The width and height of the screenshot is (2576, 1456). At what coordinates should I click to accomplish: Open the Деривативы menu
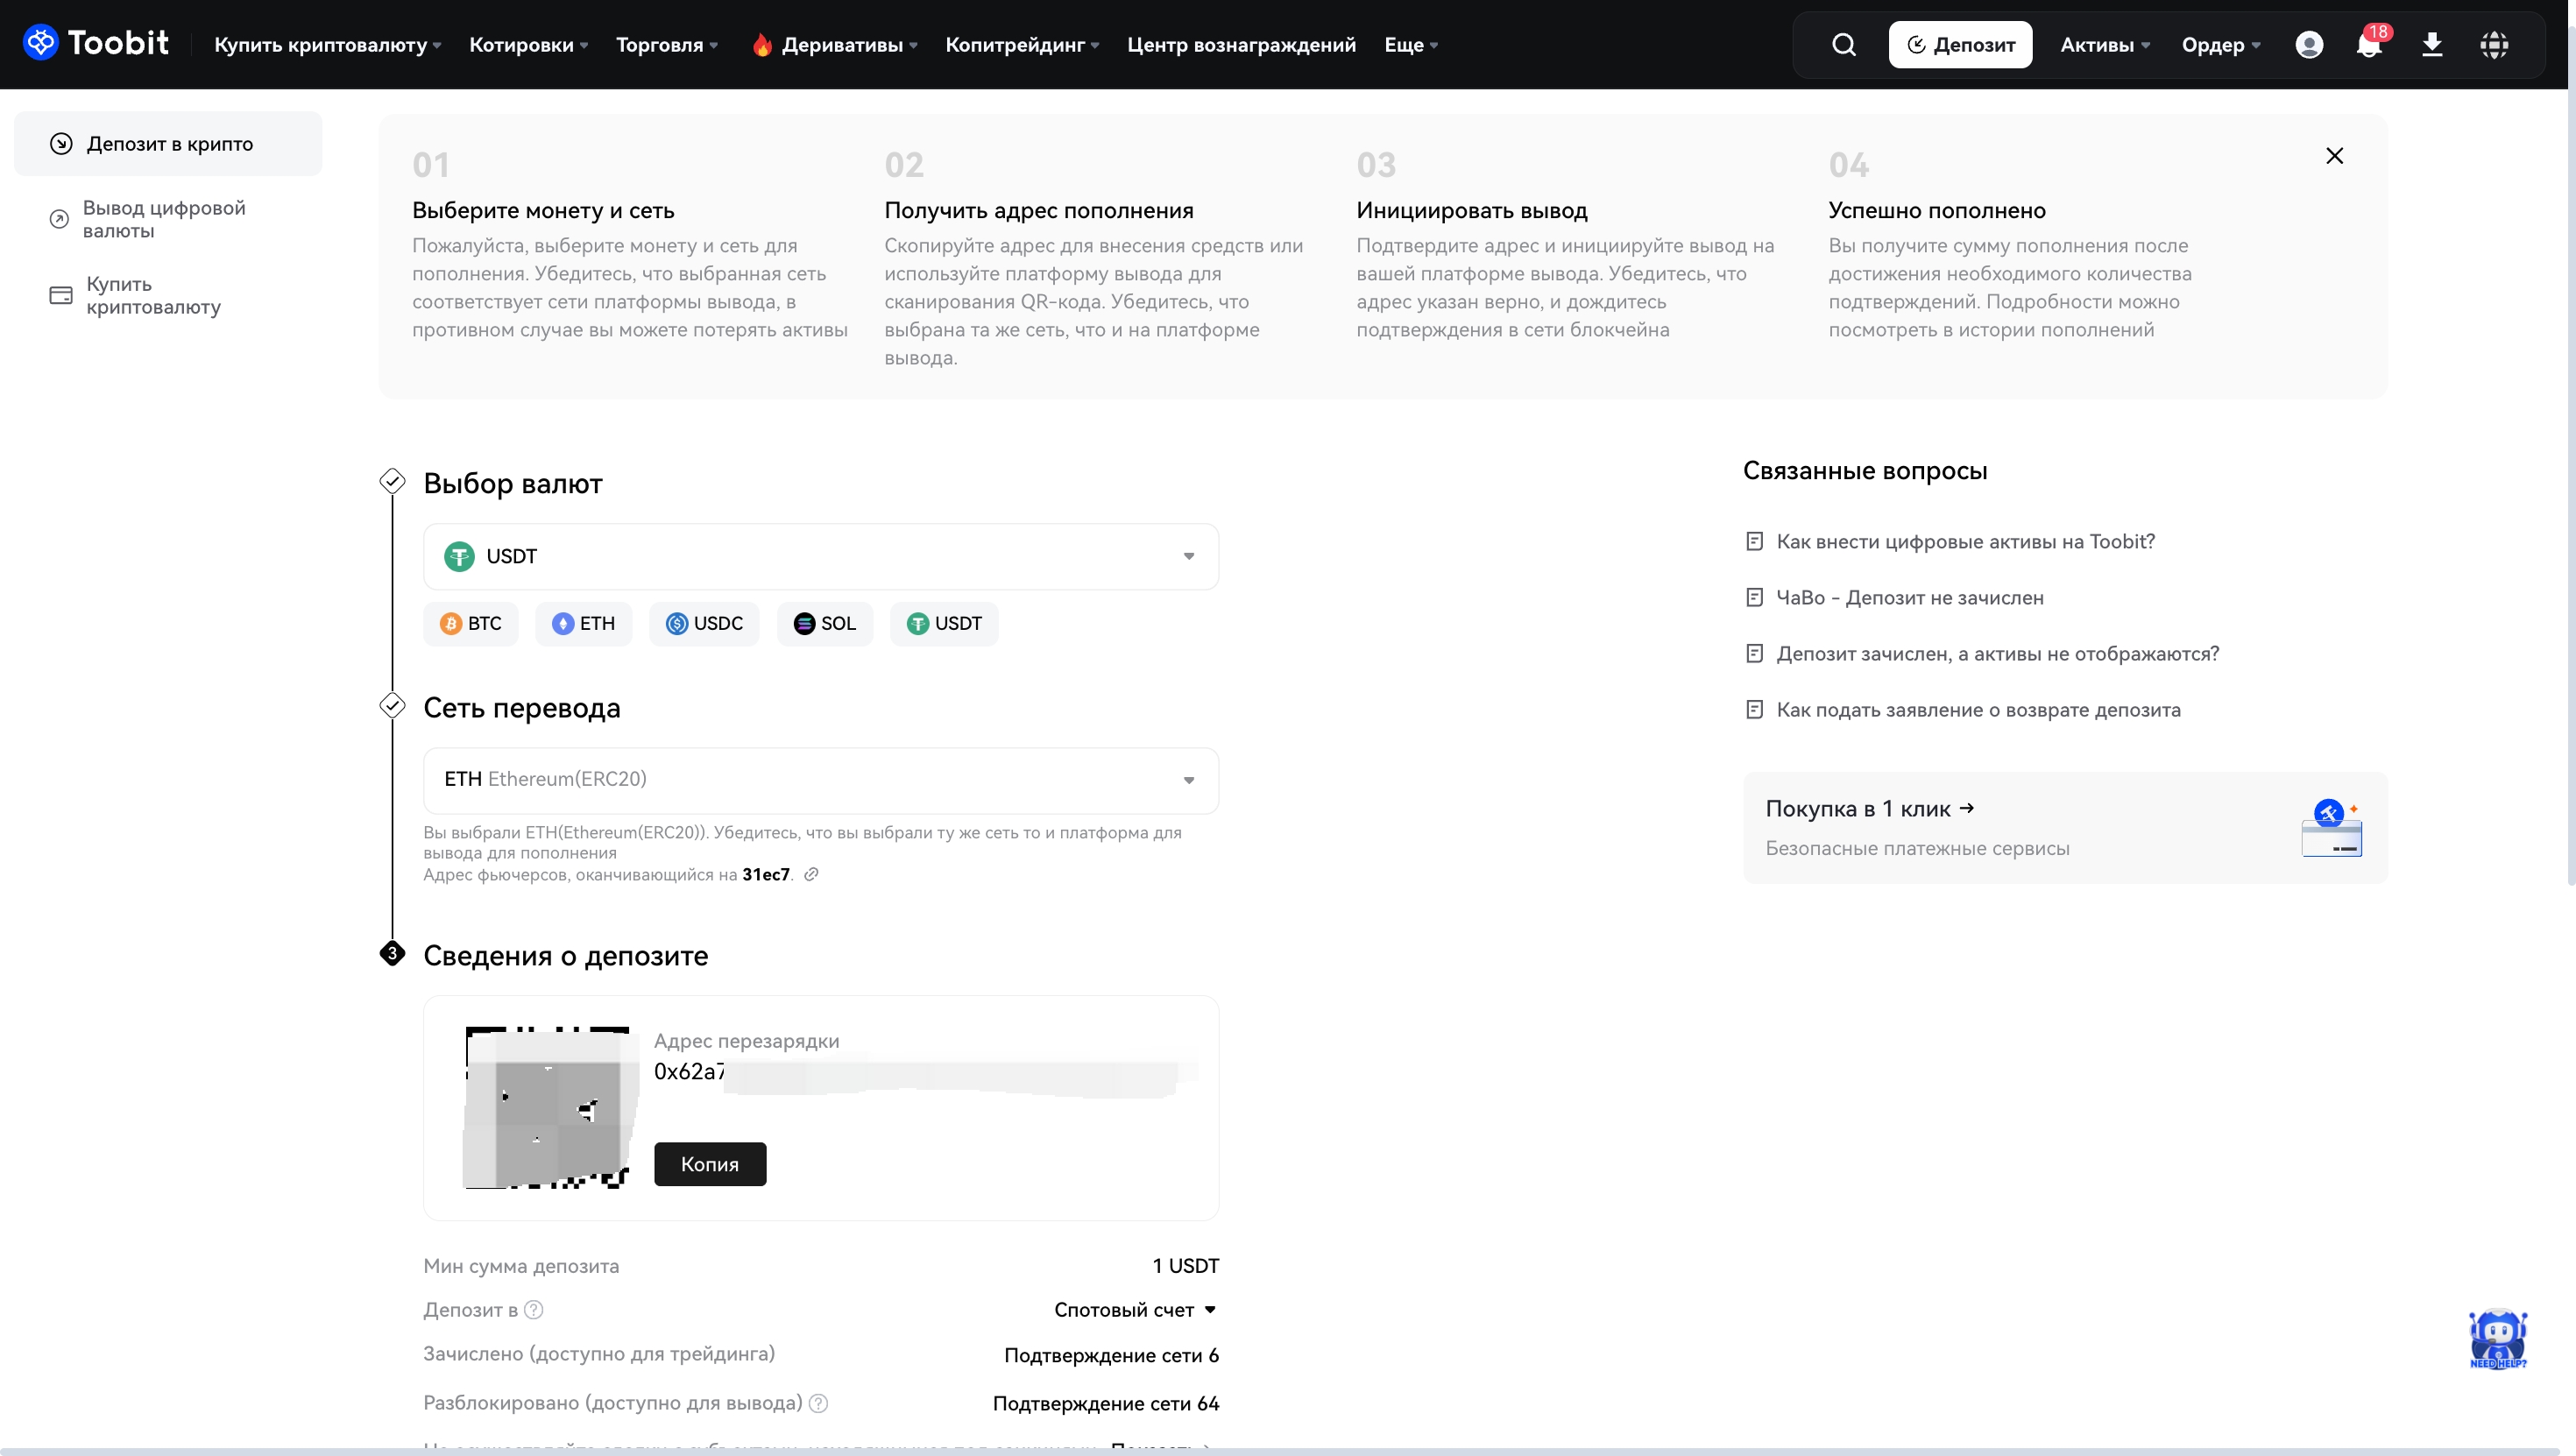834,45
